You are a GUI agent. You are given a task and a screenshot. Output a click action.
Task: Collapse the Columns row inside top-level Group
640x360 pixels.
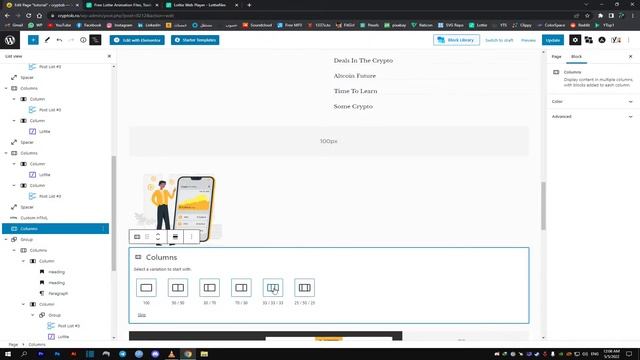pos(14,250)
